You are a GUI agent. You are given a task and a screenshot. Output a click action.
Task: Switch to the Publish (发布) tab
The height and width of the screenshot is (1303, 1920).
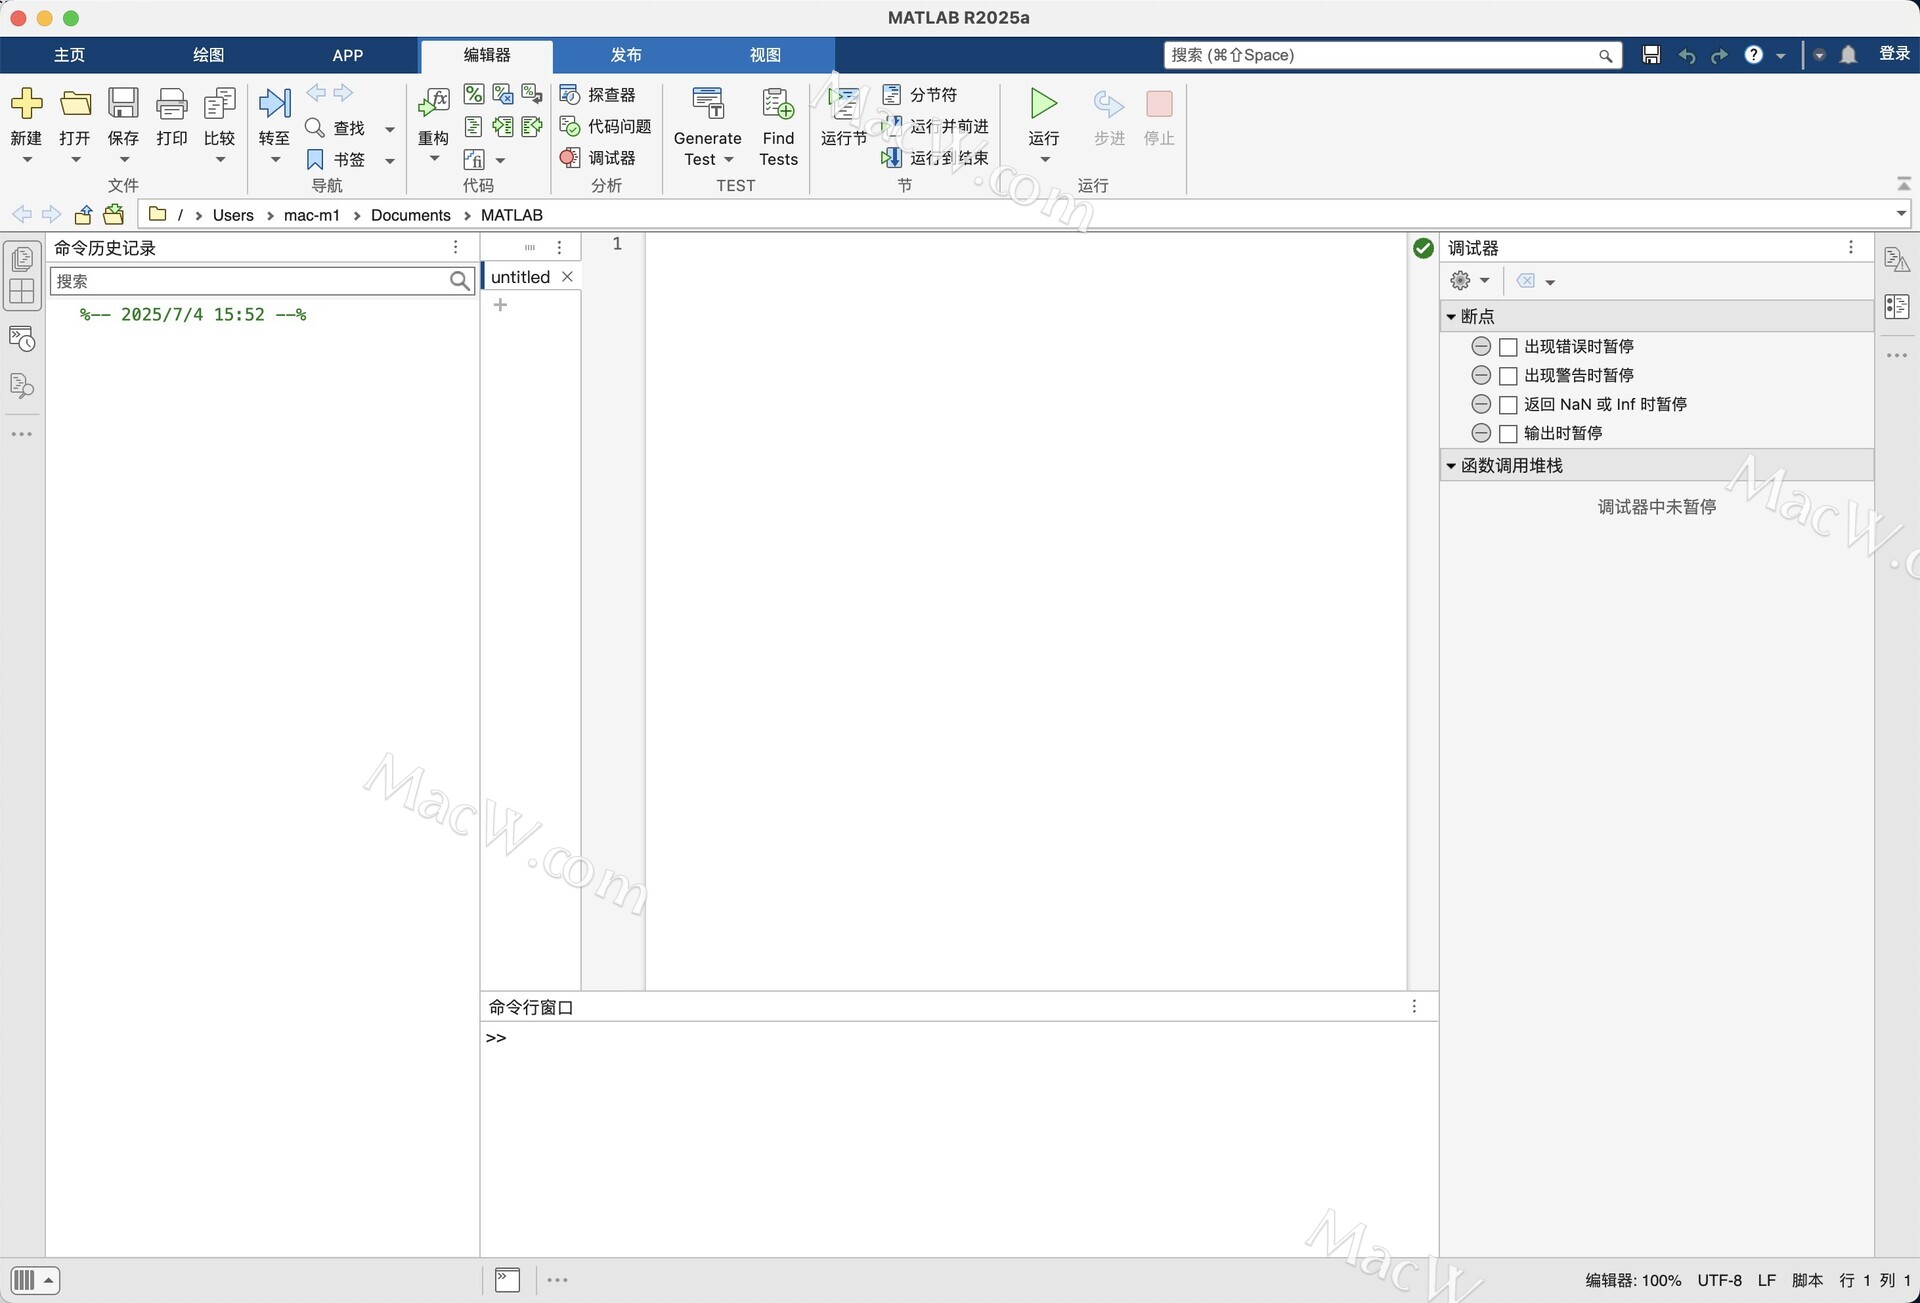(x=626, y=55)
